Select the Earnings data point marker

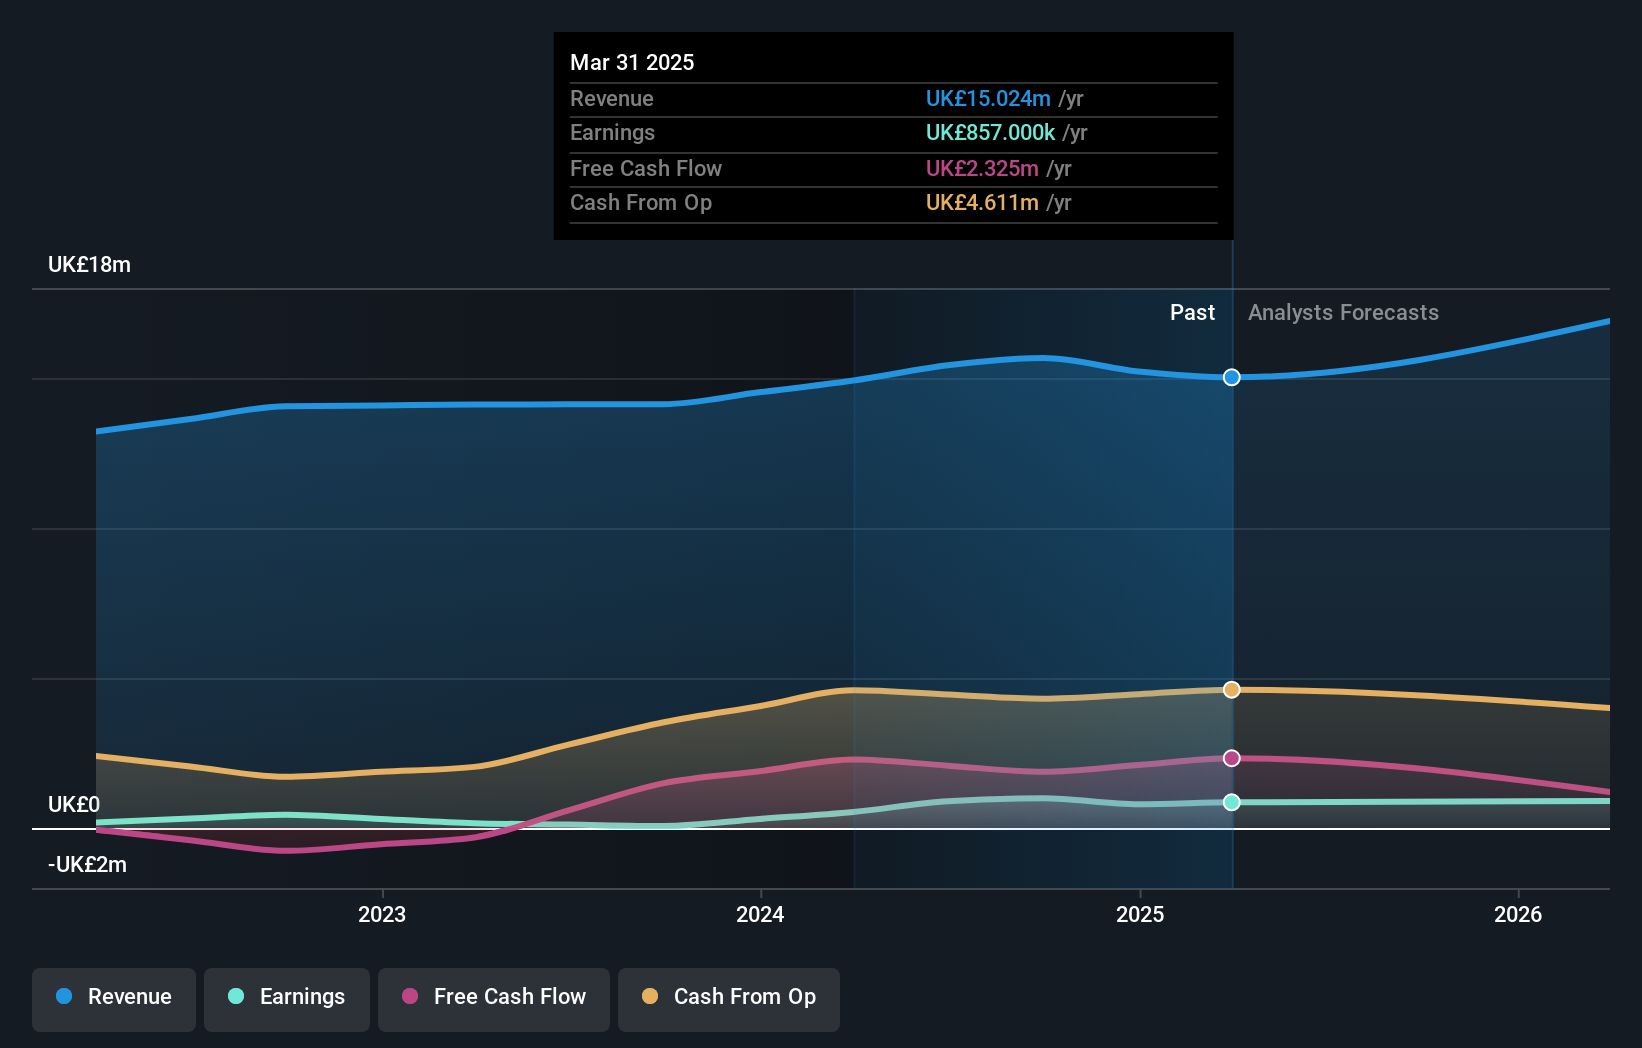[1232, 802]
